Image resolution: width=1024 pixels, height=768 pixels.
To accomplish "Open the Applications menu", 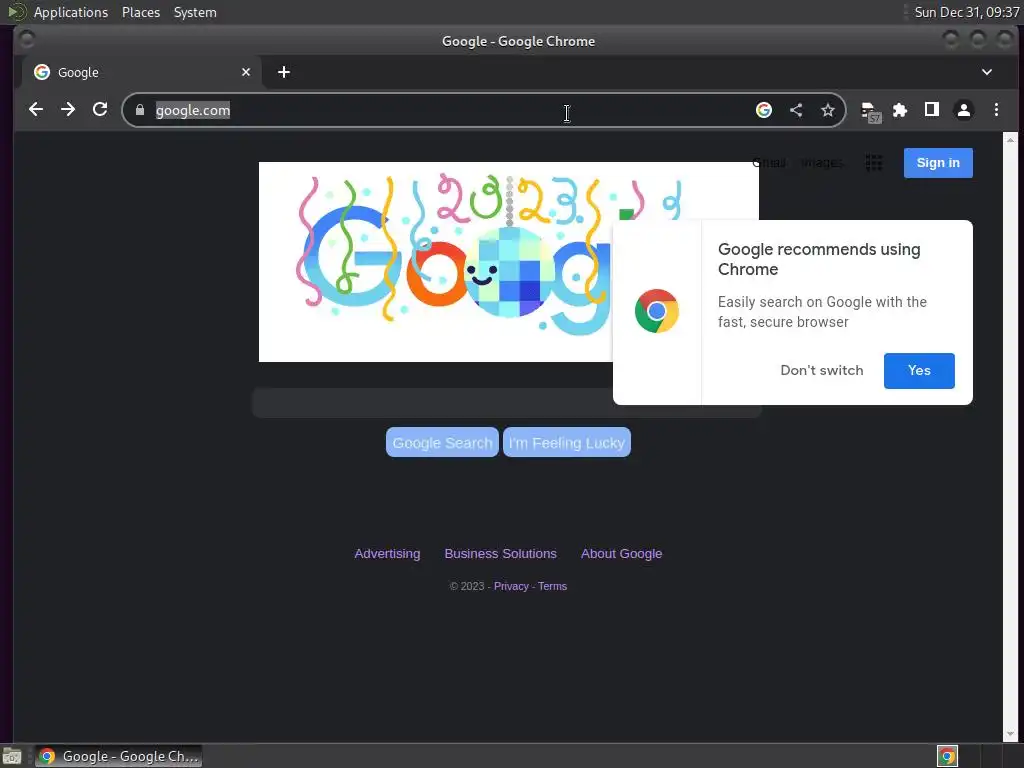I will (71, 12).
